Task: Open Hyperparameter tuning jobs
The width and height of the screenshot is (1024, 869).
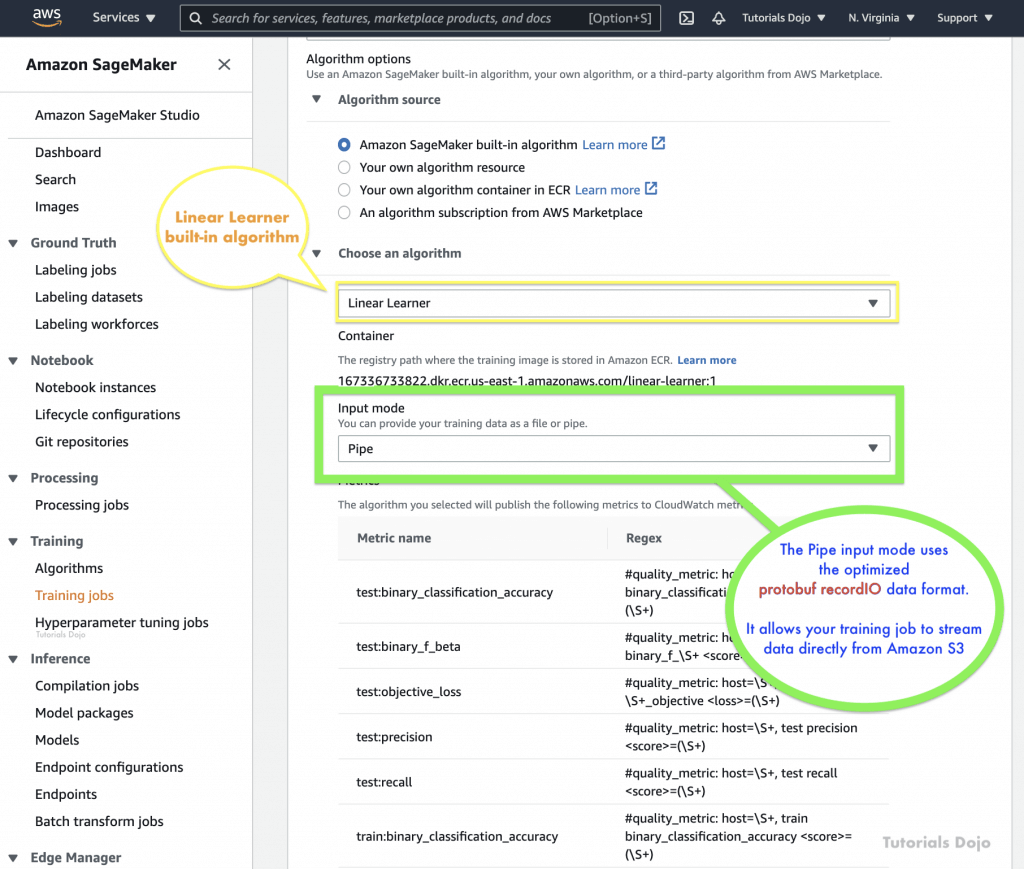Action: (x=122, y=622)
